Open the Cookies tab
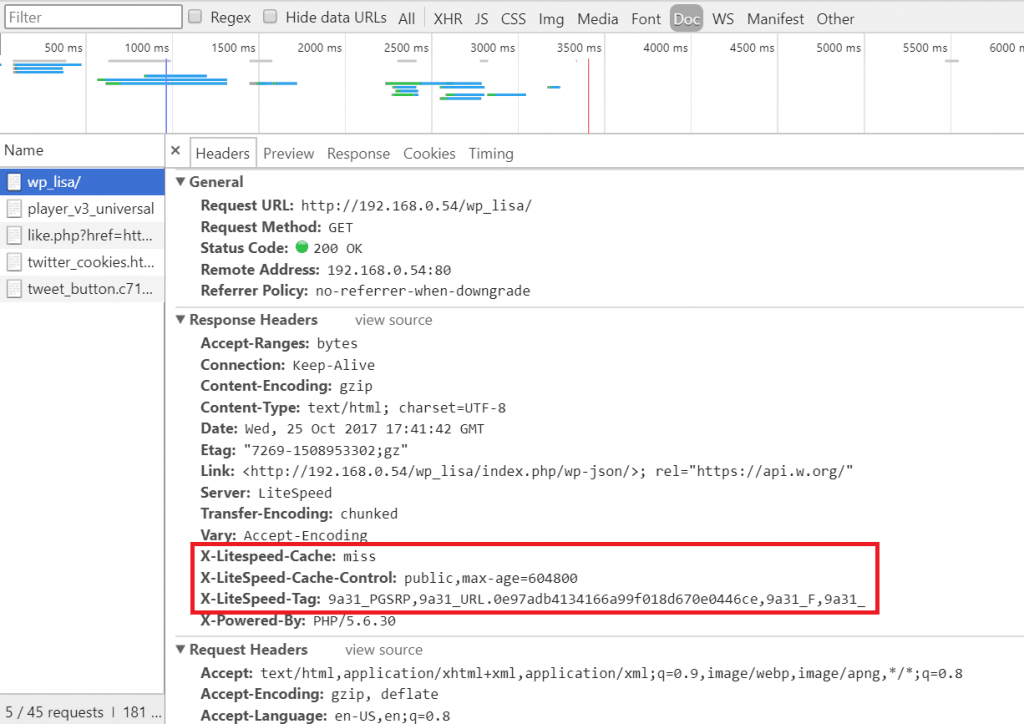The width and height of the screenshot is (1024, 724). coord(429,153)
